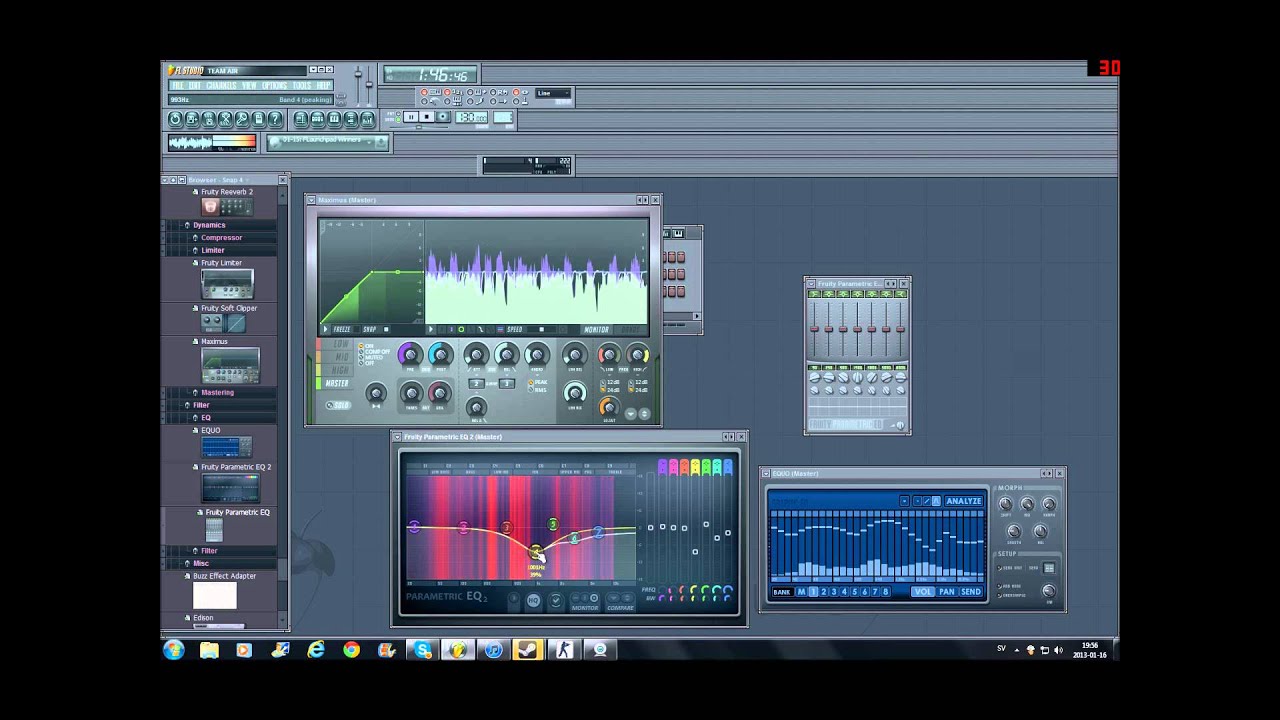Show the Playlist window via its toolbar icon

tap(301, 119)
